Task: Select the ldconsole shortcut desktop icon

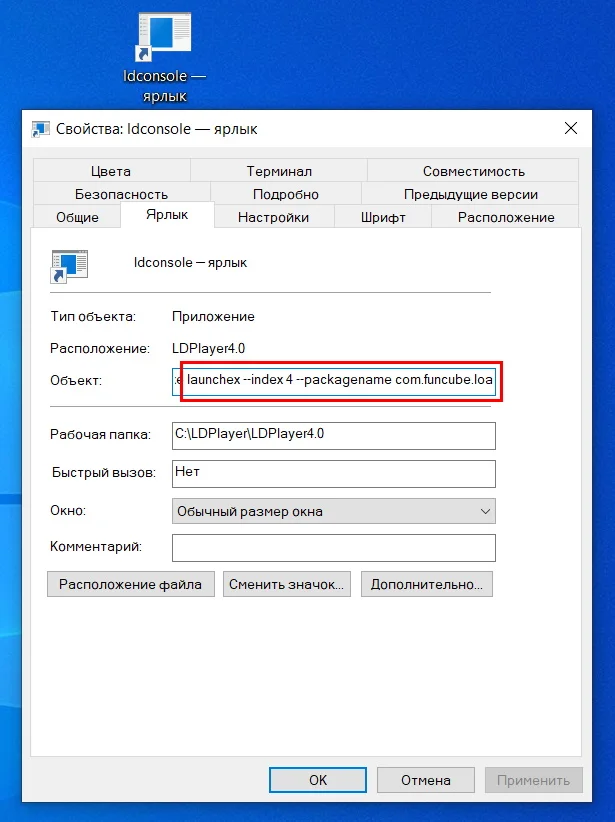Action: pyautogui.click(x=164, y=57)
